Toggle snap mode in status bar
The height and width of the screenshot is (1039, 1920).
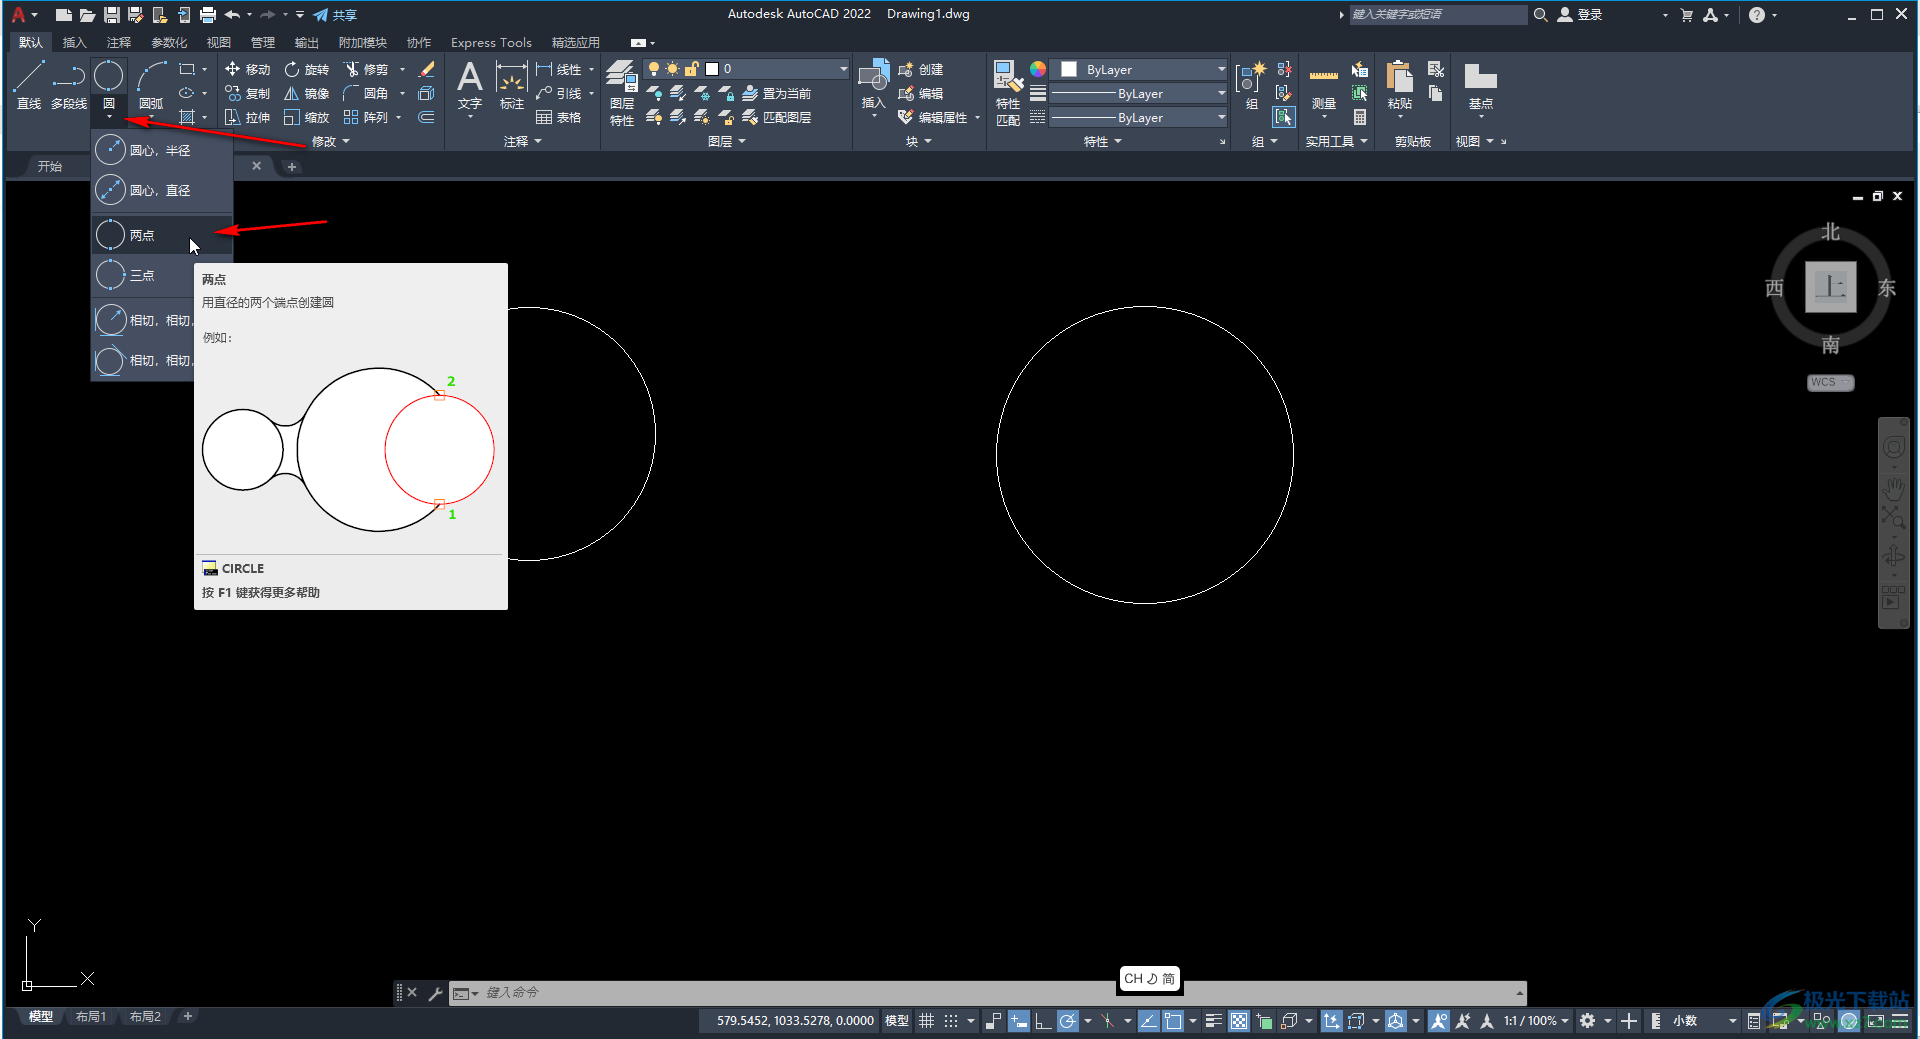(x=951, y=1021)
